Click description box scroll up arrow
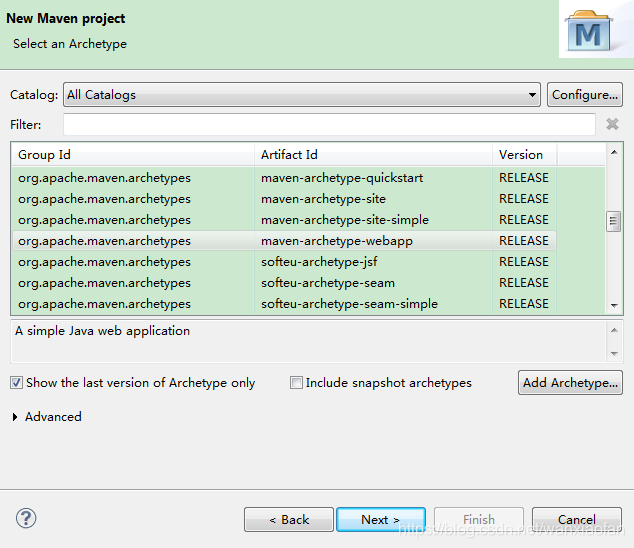The height and width of the screenshot is (548, 634). [614, 330]
